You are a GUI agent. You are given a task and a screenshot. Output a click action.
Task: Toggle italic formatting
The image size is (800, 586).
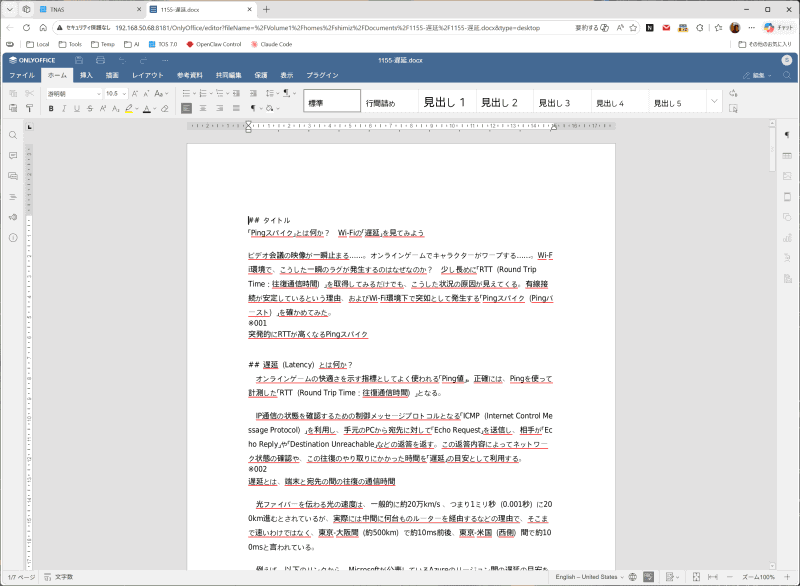[x=64, y=108]
